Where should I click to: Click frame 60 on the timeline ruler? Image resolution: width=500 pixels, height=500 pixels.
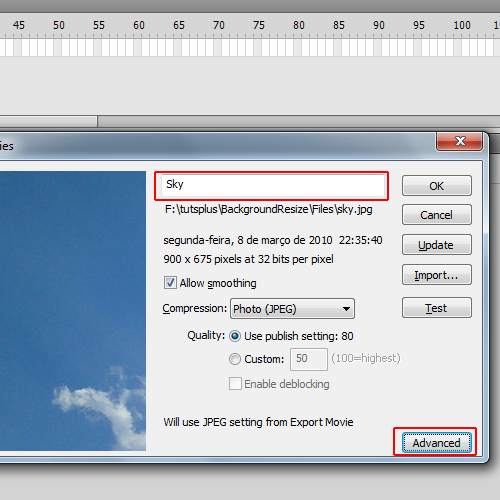pyautogui.click(x=139, y=25)
